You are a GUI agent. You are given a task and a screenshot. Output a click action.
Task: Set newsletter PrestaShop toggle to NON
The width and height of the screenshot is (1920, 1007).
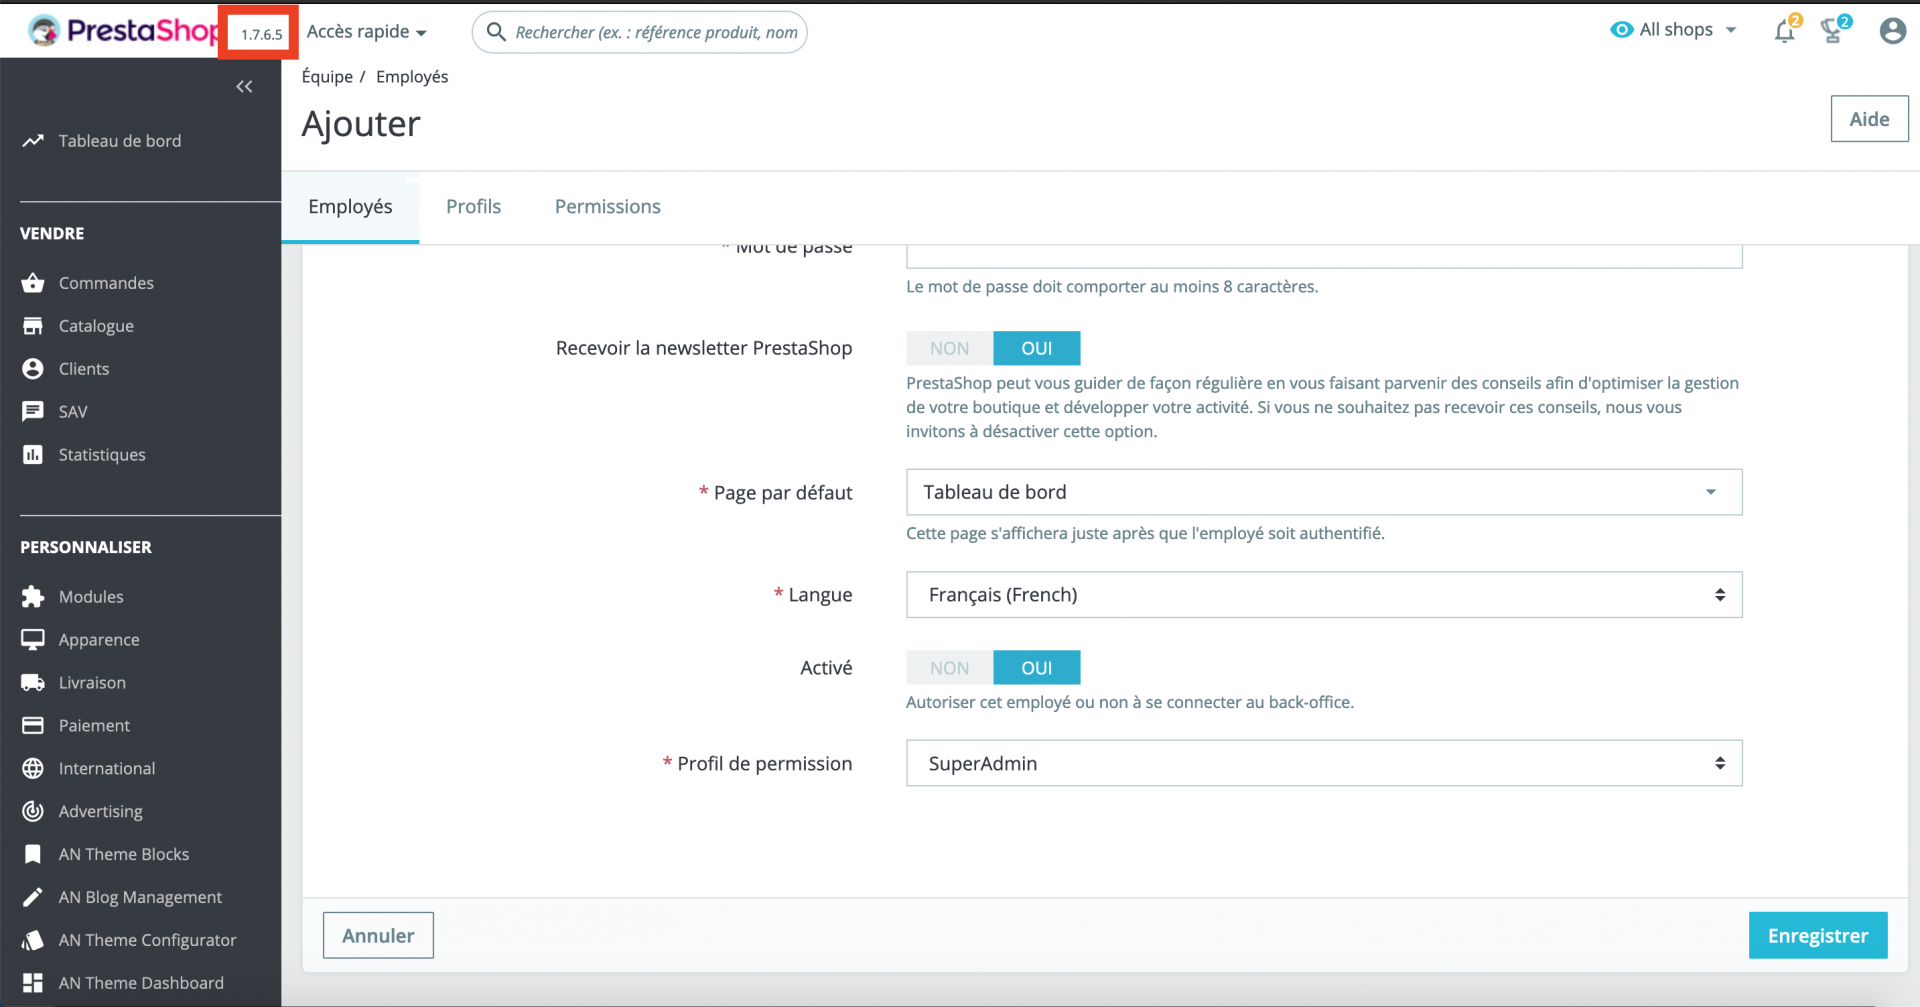point(949,348)
